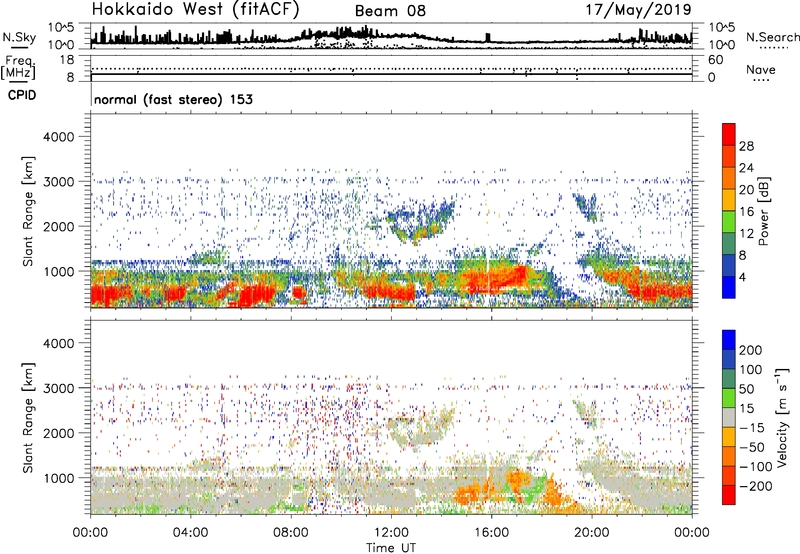Image resolution: width=800 pixels, height=554 pixels.
Task: Click the 'Velocity [m s⁻¹]' color bar label
Action: click(x=782, y=417)
